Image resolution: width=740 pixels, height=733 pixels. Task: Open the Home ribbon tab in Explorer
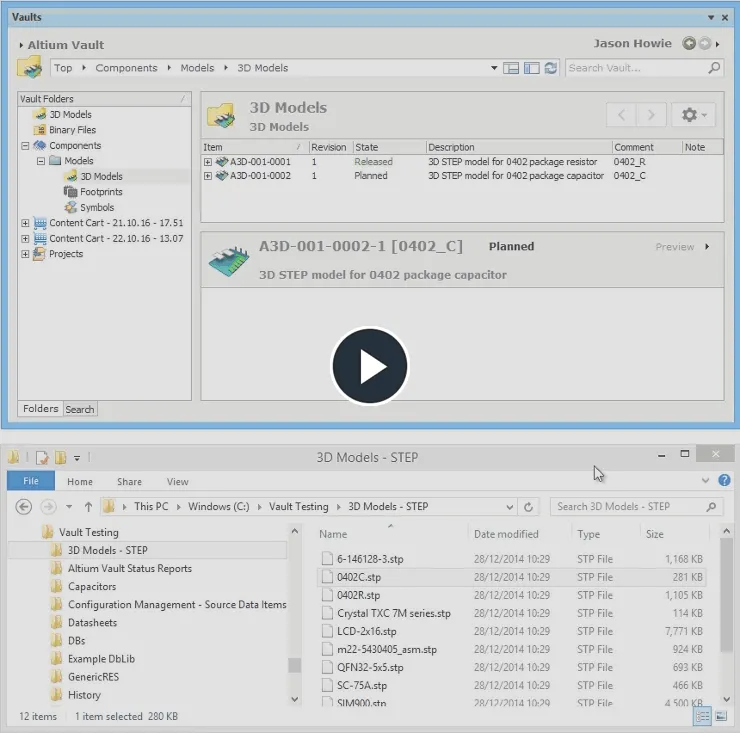point(80,481)
